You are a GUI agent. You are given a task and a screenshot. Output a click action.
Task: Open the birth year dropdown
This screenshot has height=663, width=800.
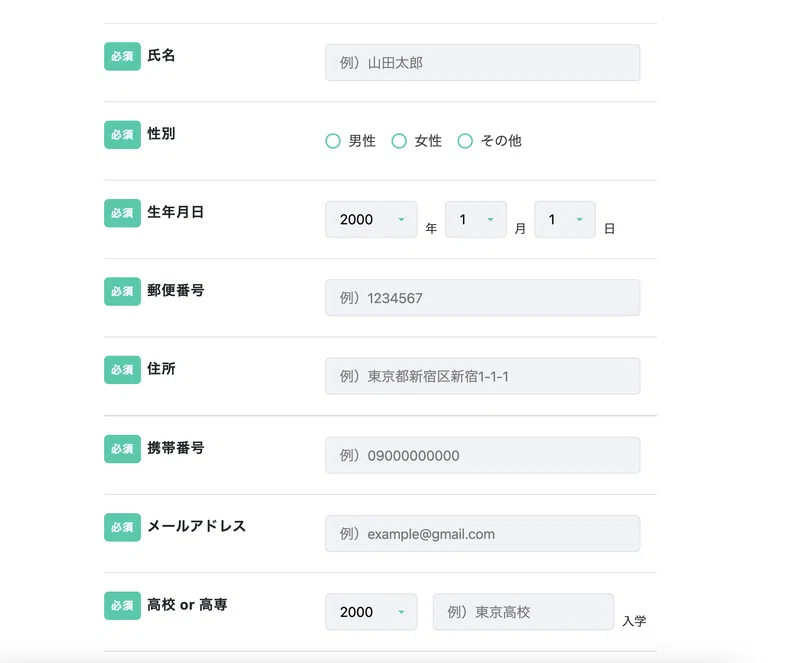pos(371,220)
